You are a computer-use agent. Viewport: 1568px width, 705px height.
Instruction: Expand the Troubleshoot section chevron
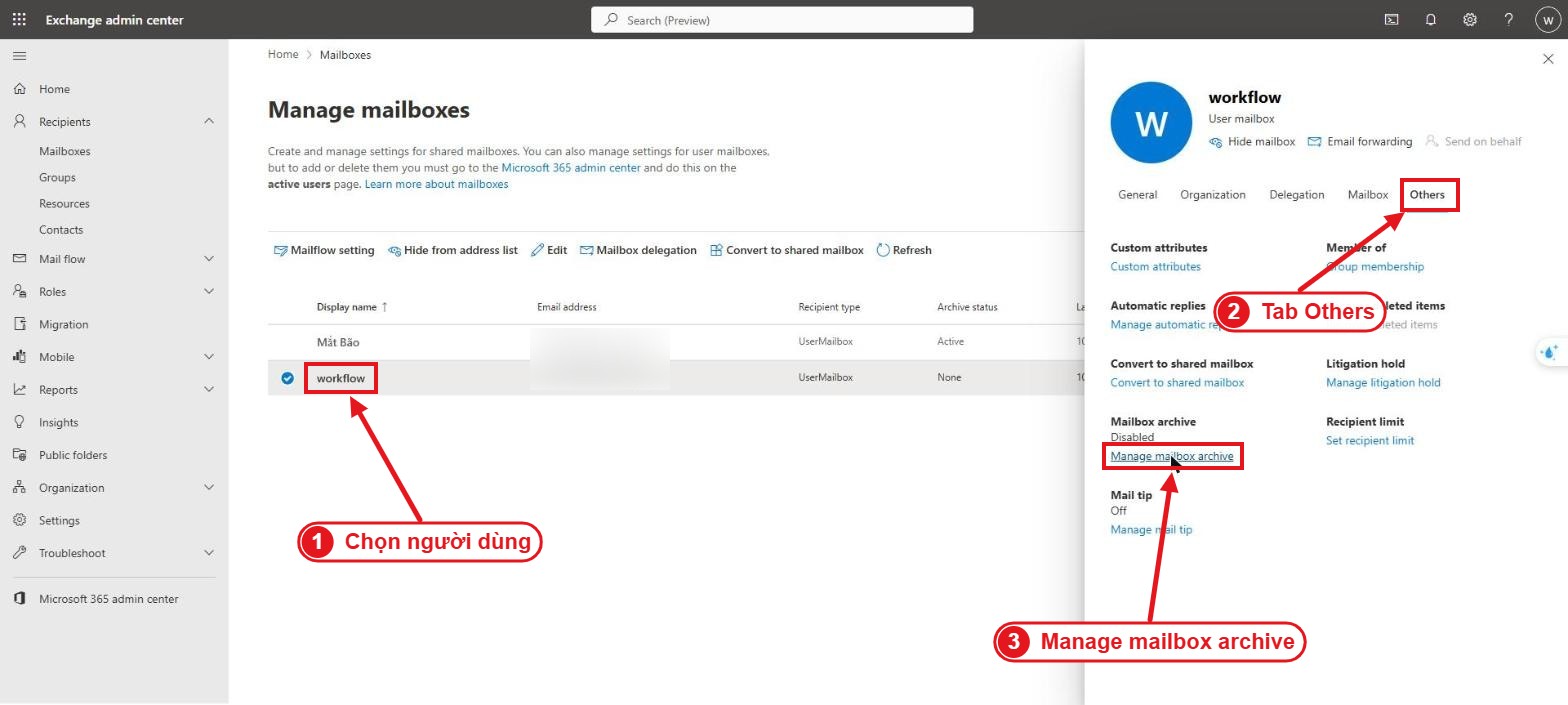[209, 553]
